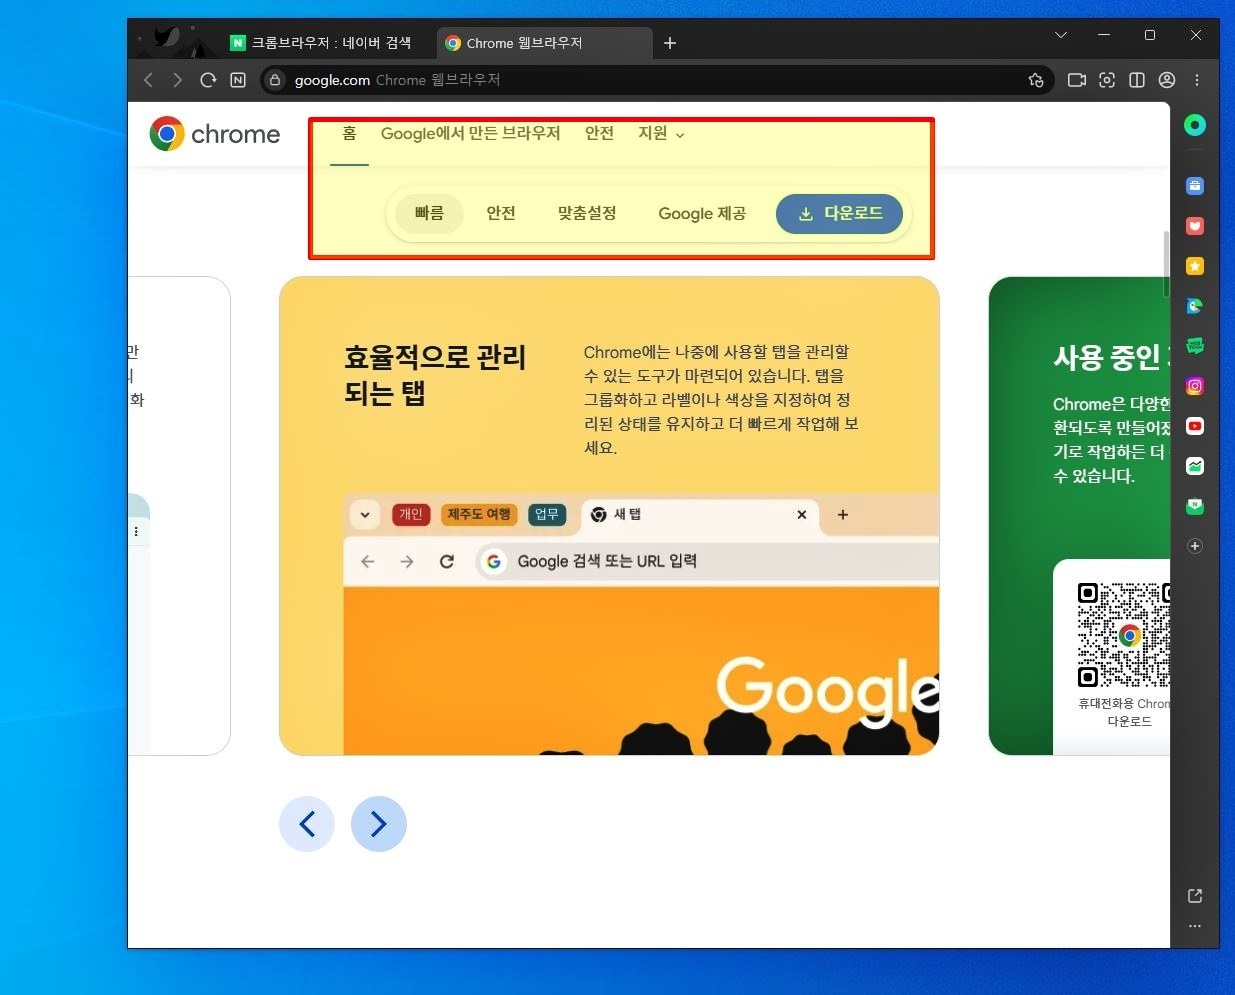
Task: Add a sidebar app with the plus icon
Action: [x=1195, y=546]
